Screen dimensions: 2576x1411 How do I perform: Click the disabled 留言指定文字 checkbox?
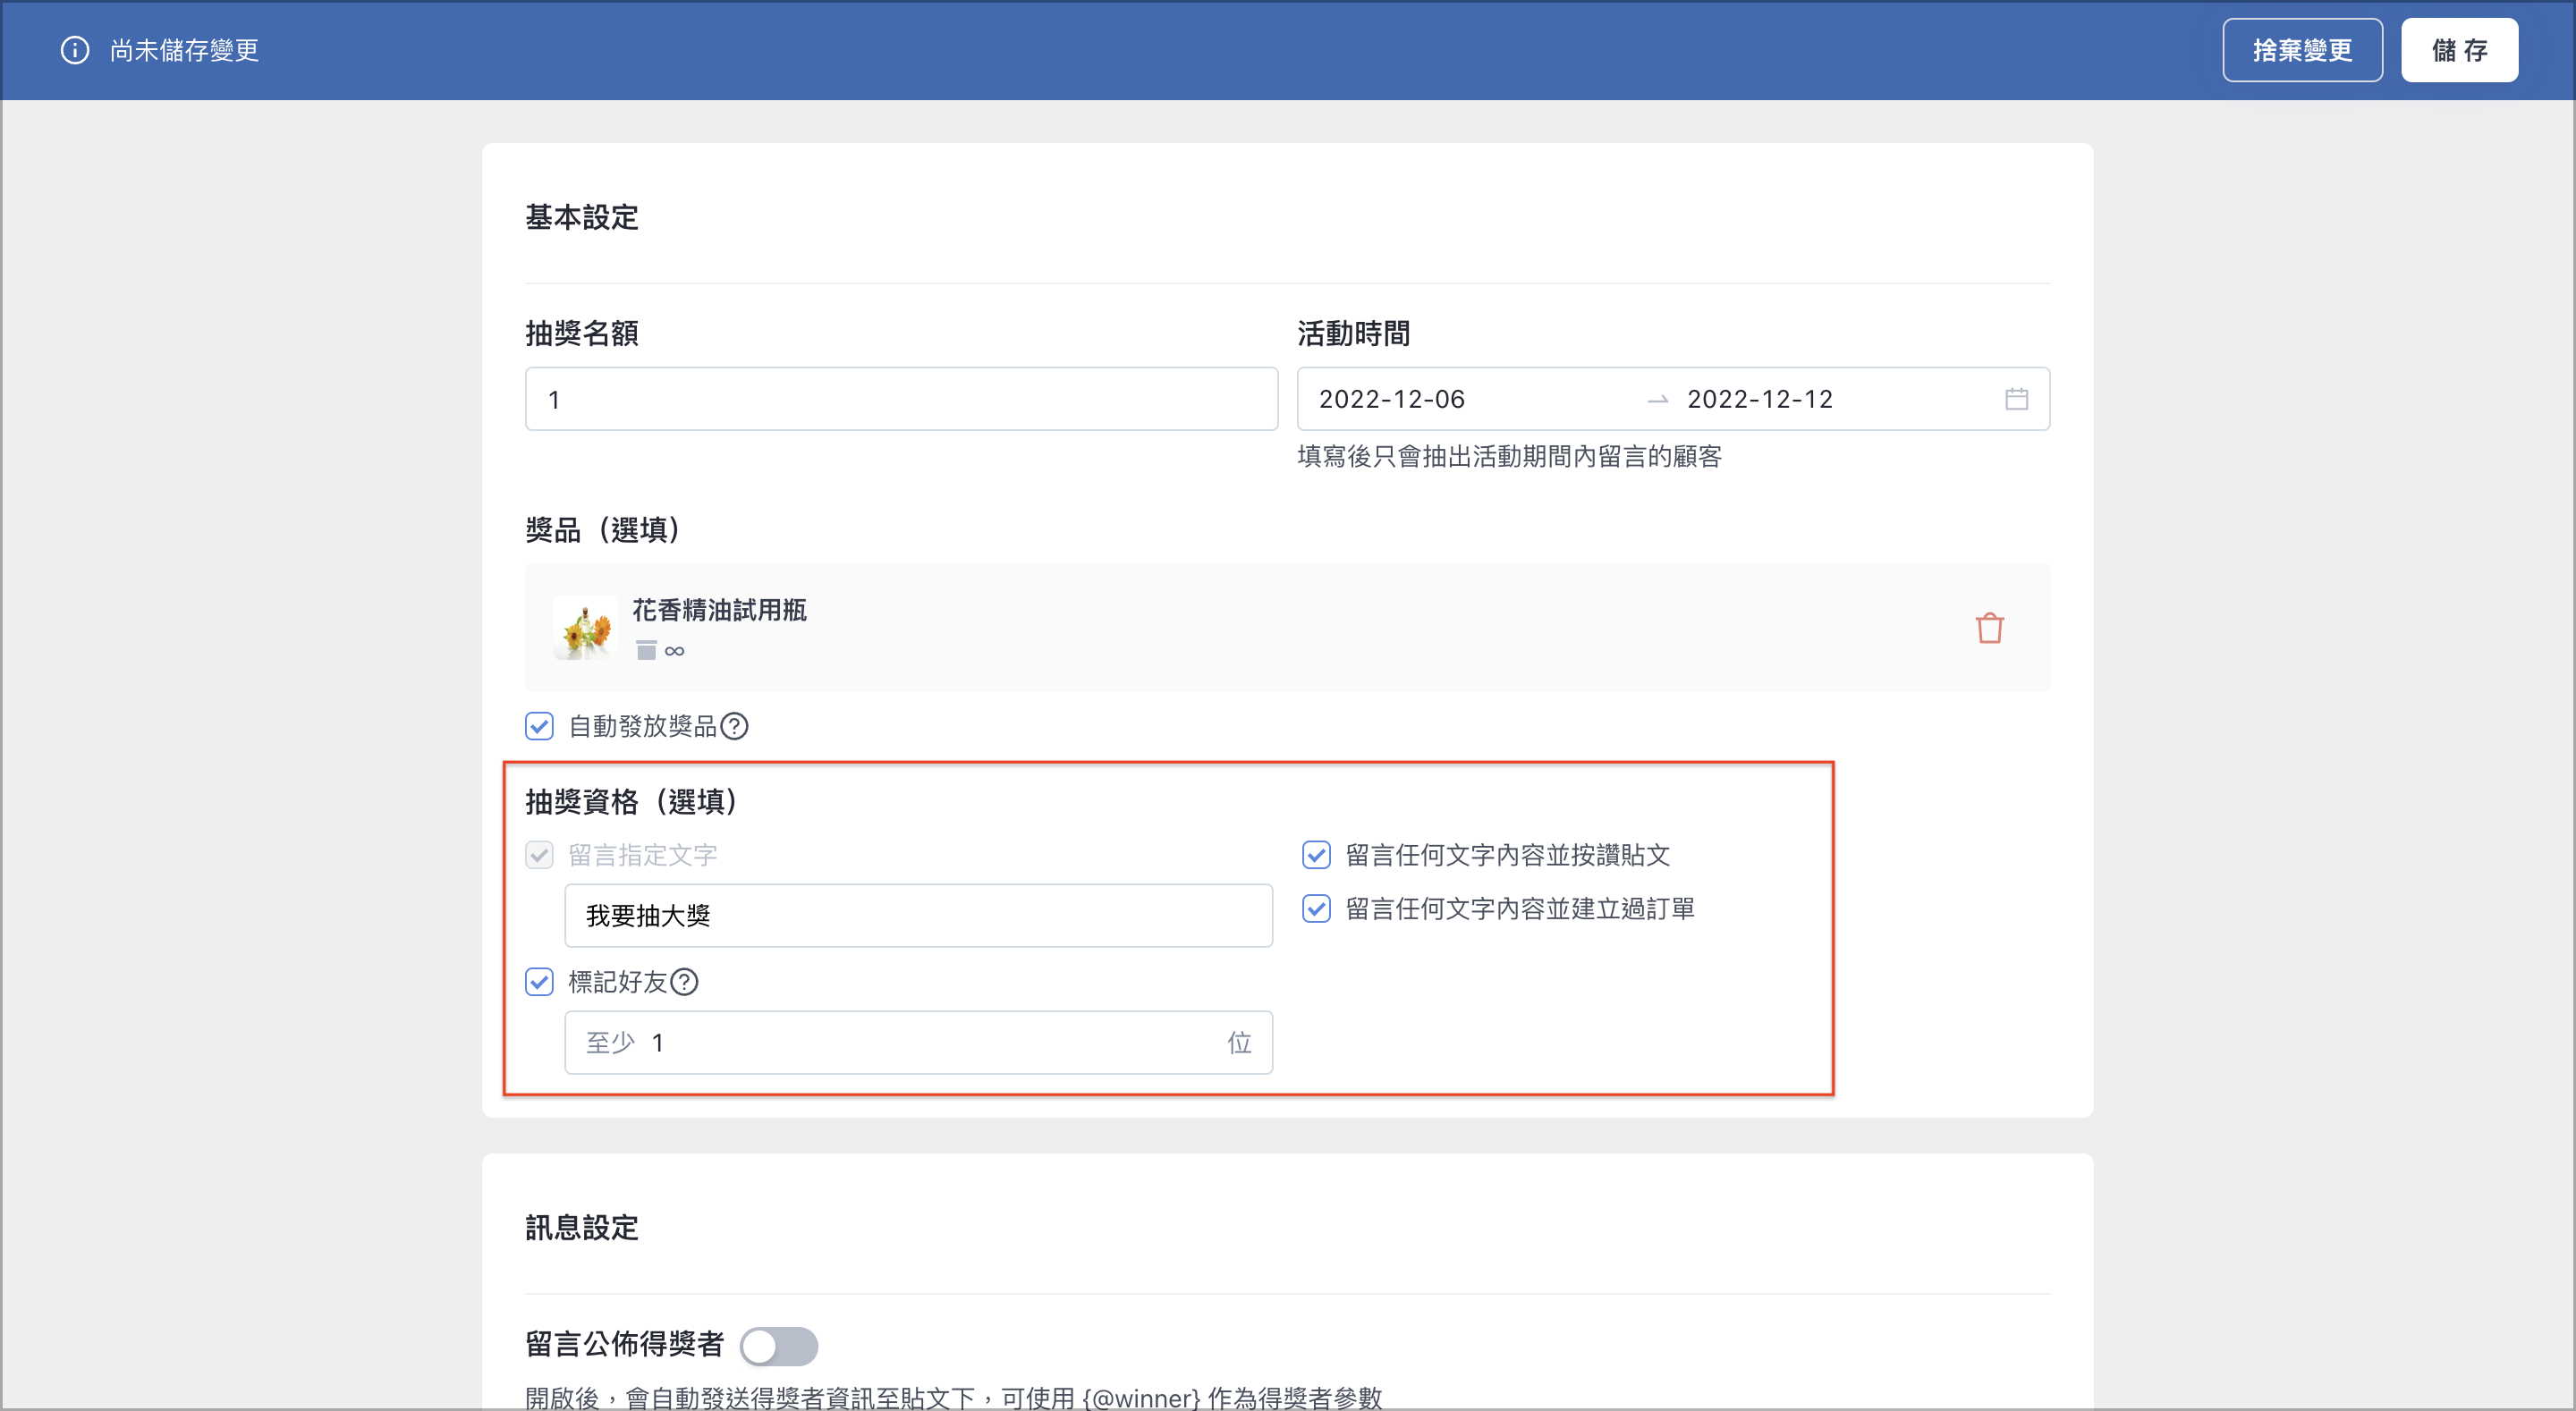539,855
